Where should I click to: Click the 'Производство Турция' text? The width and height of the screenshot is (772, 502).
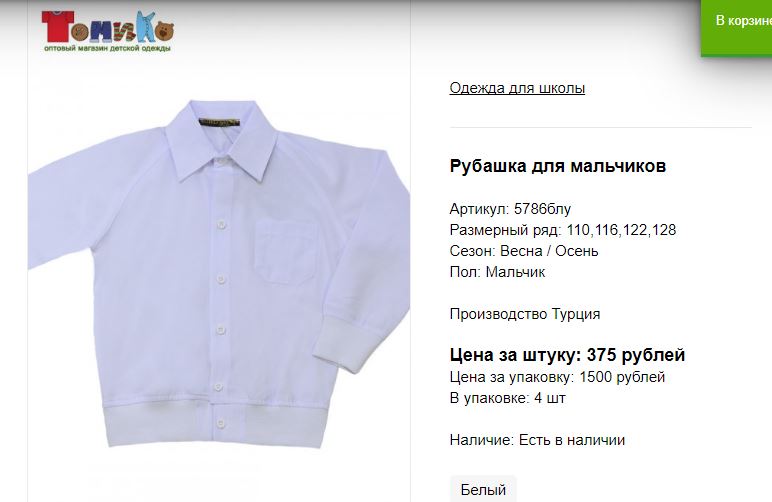tap(525, 314)
